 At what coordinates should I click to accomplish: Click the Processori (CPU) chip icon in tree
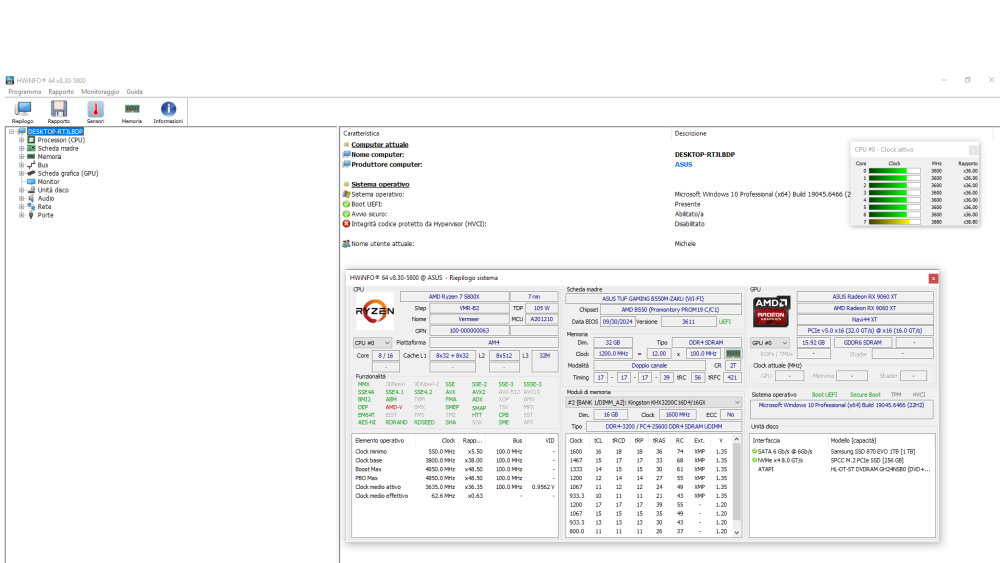coord(31,140)
